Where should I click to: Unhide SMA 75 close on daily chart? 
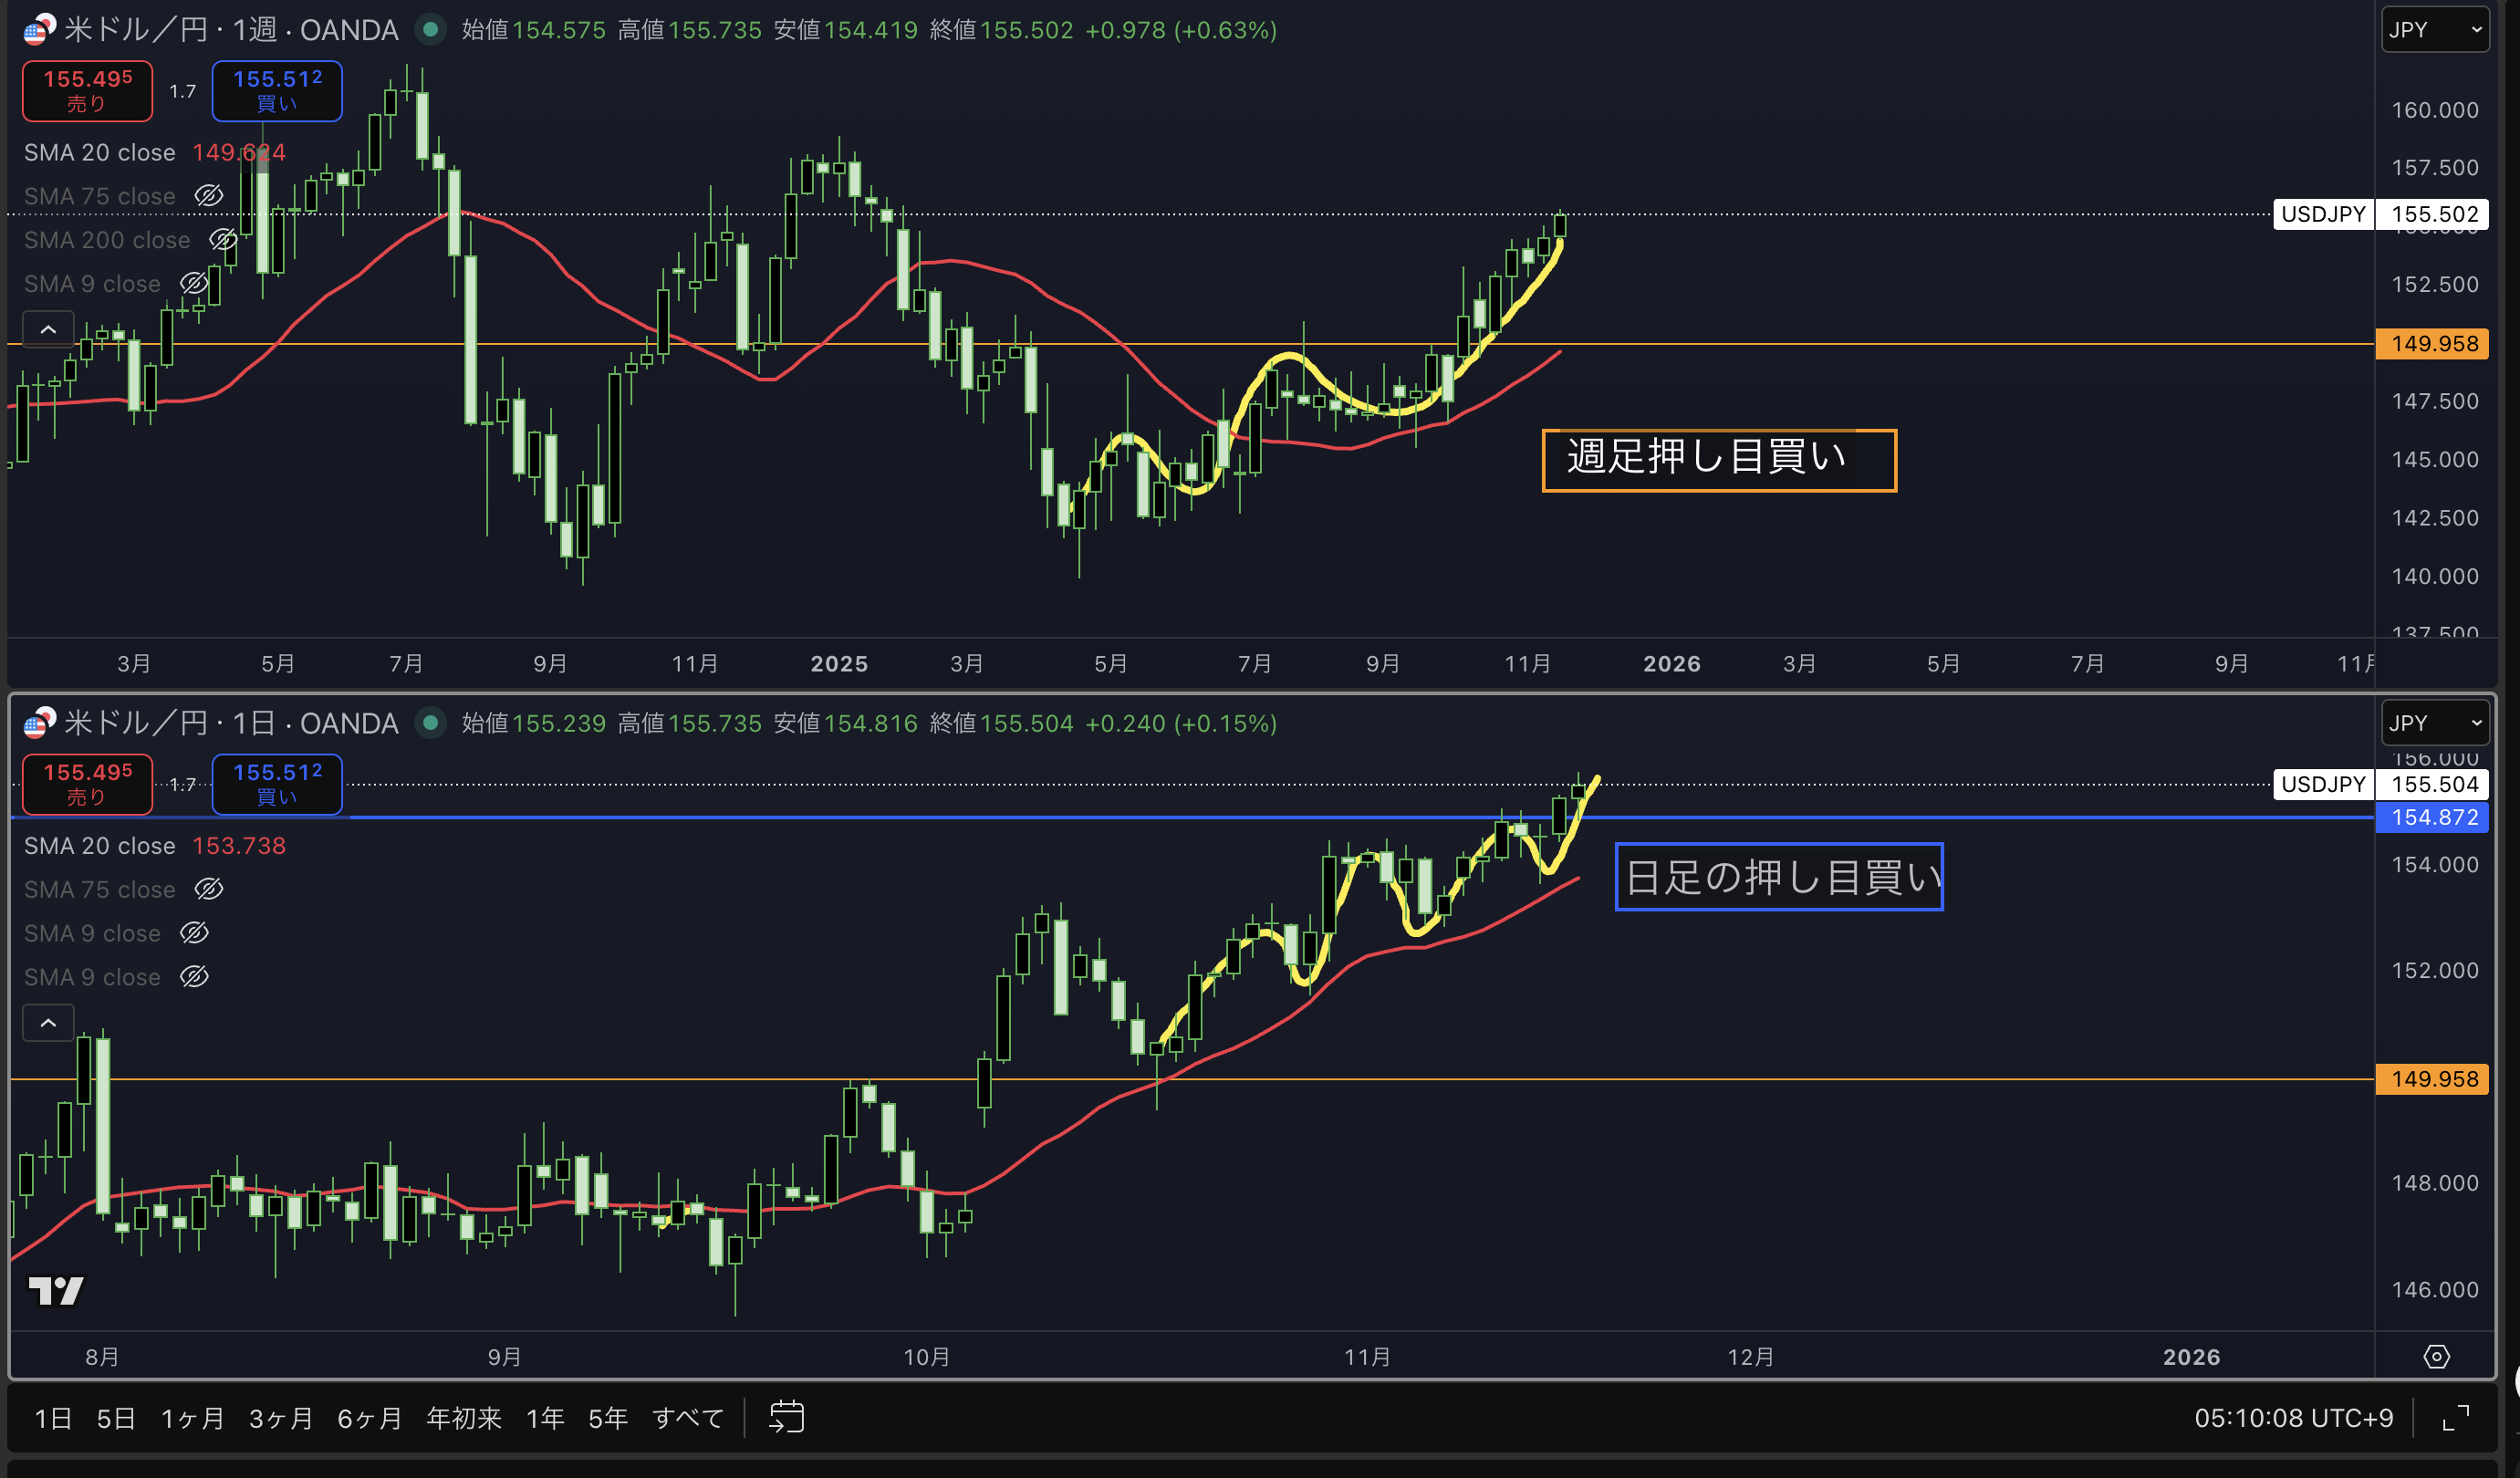(208, 889)
